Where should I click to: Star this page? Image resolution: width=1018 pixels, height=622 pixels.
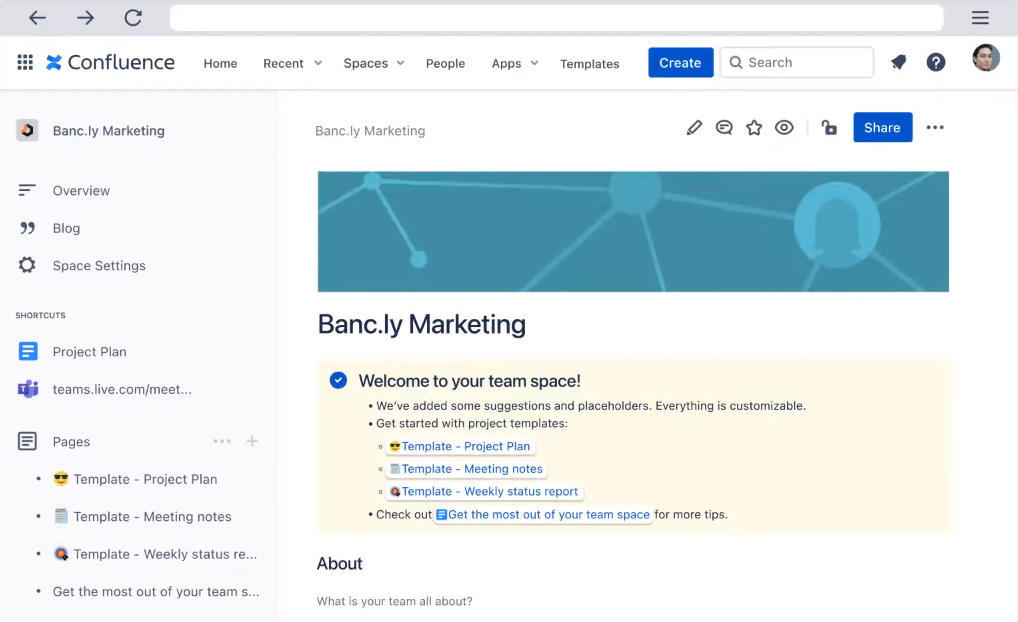[x=754, y=127]
